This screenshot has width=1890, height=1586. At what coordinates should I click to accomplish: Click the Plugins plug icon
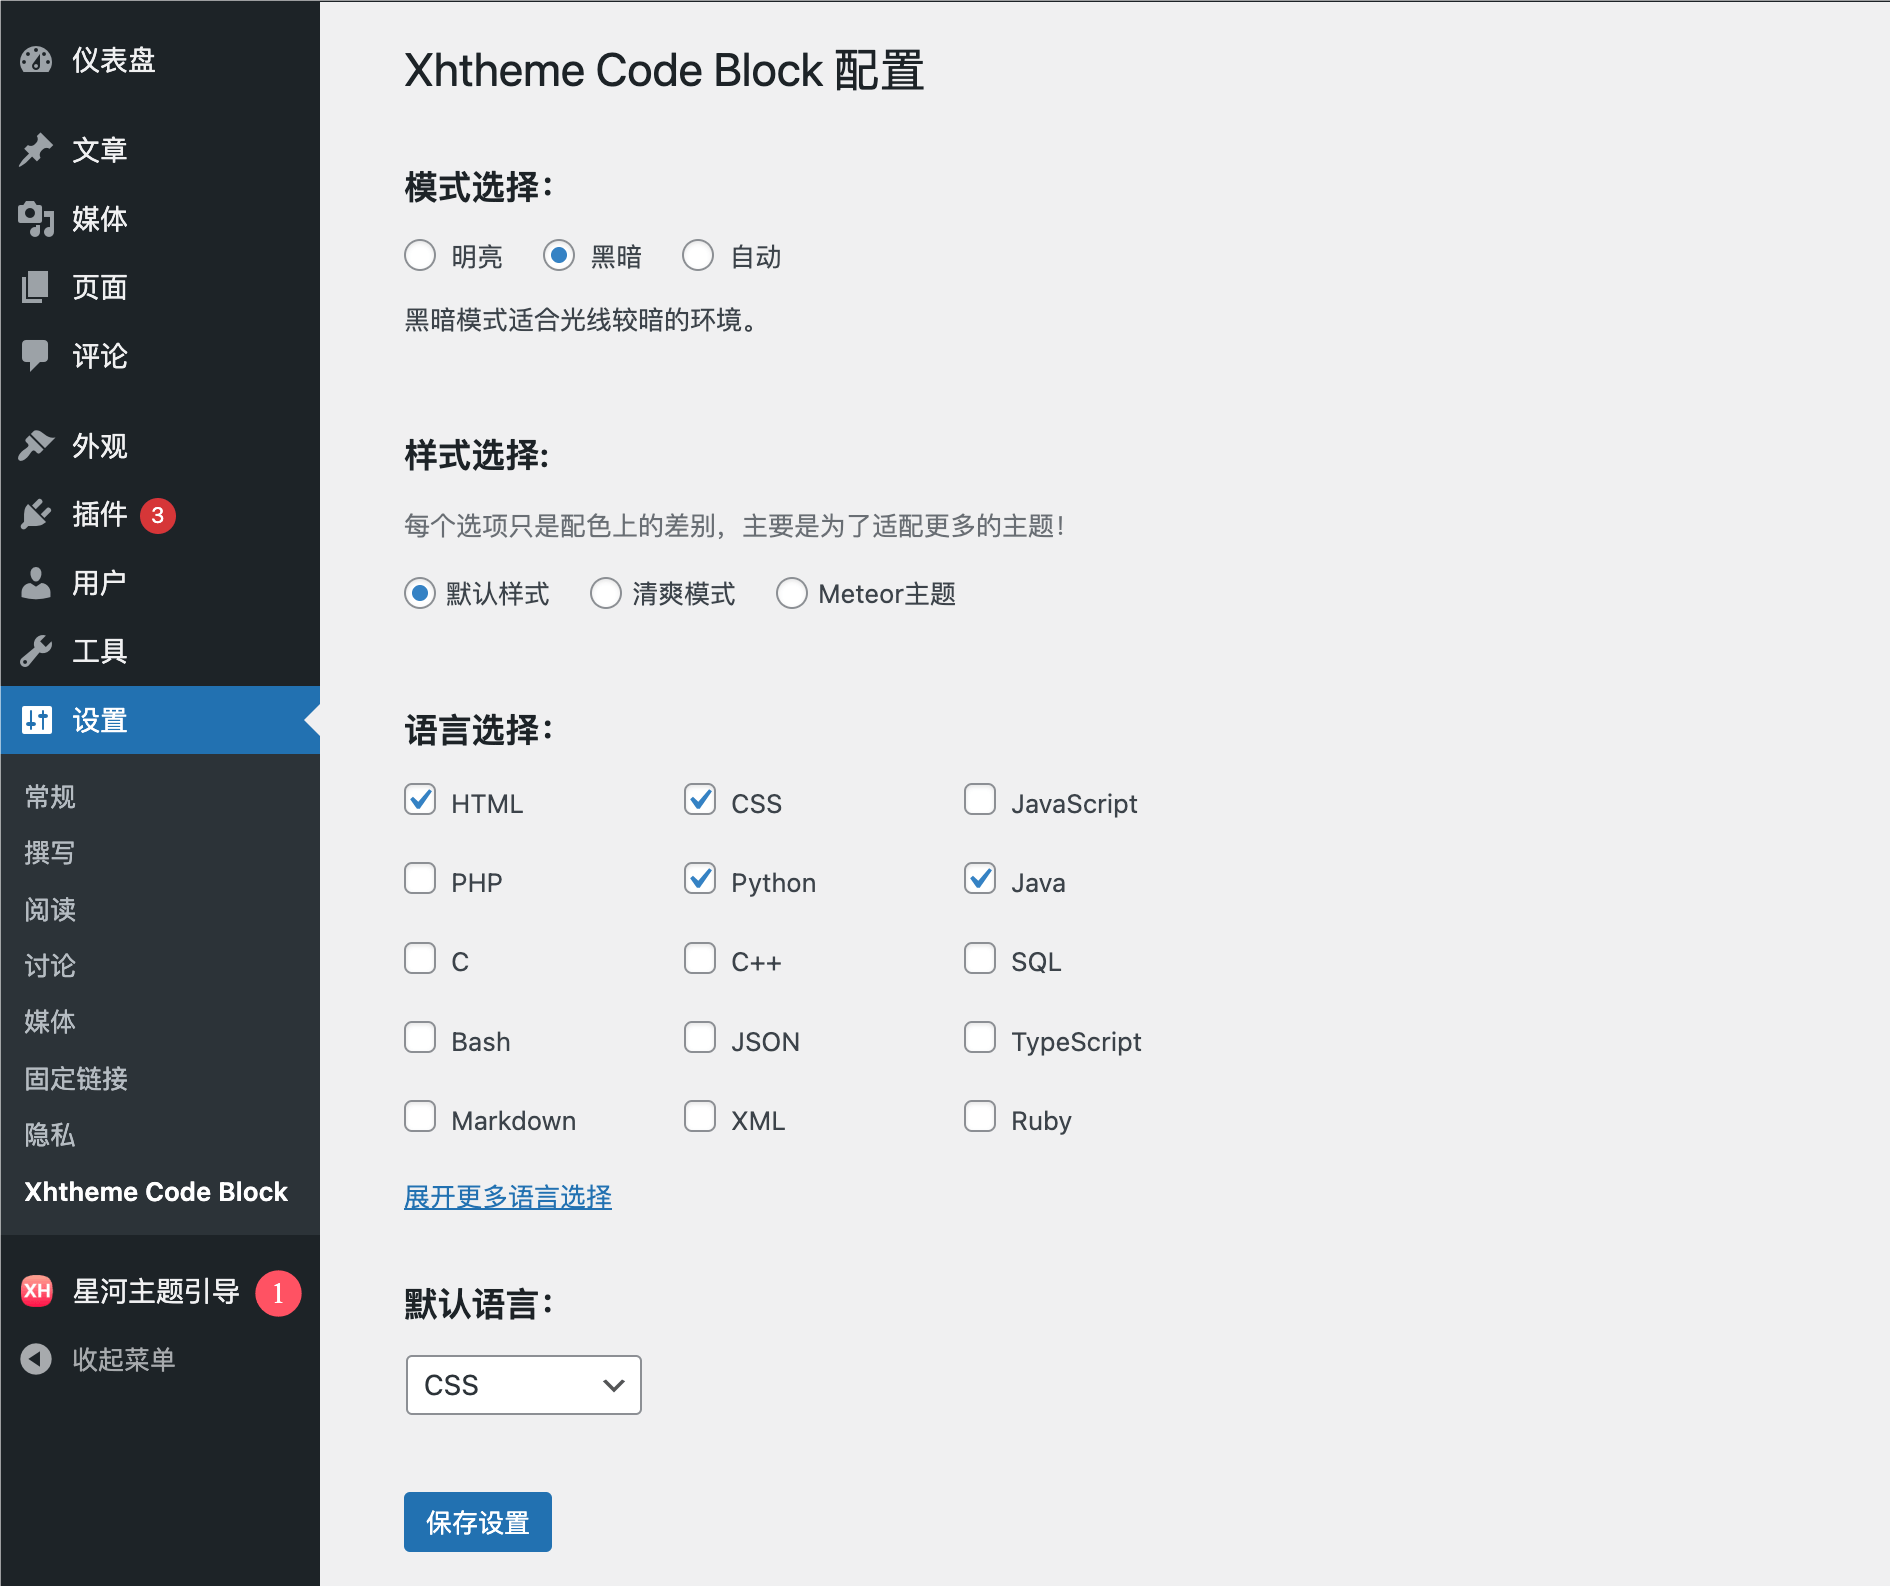36,515
